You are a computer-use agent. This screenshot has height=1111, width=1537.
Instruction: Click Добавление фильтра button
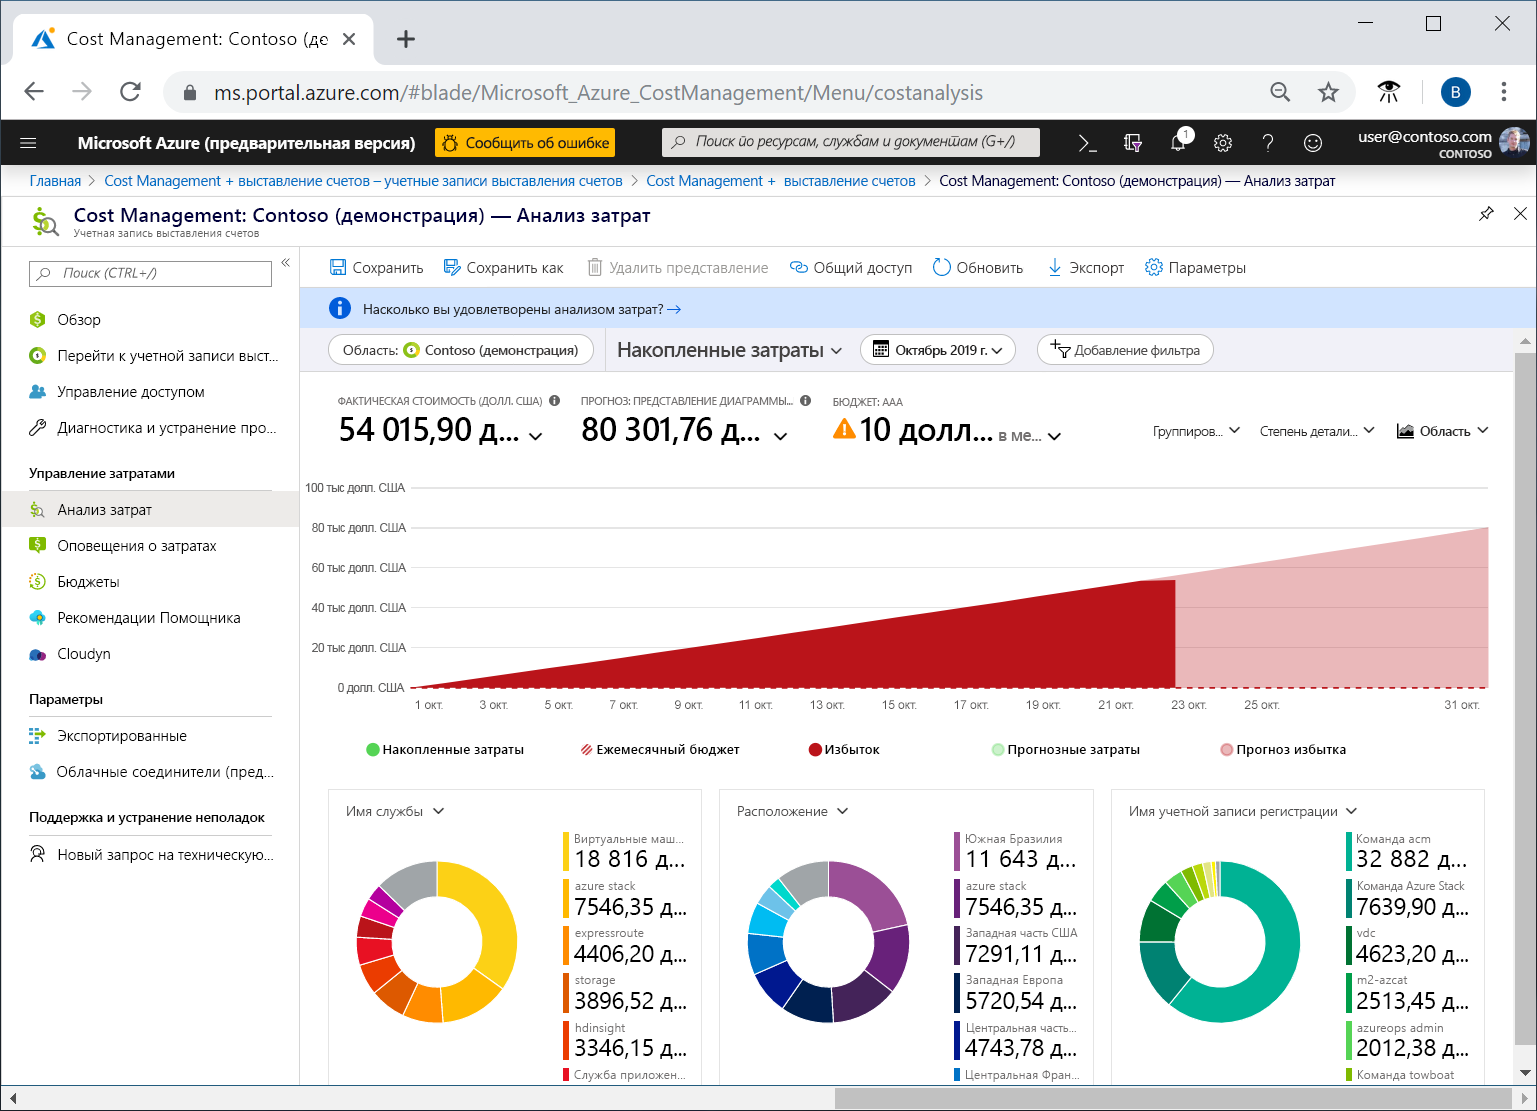click(1125, 350)
